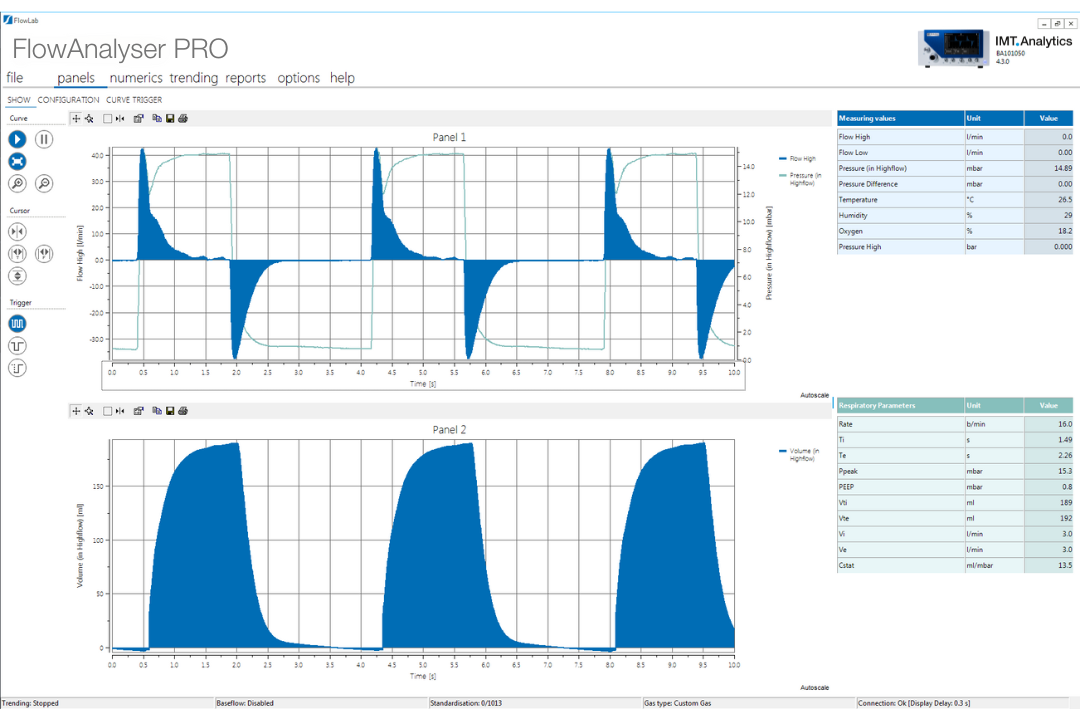Zoom out on the curve
Image resolution: width=1080 pixels, height=720 pixels.
pos(44,184)
